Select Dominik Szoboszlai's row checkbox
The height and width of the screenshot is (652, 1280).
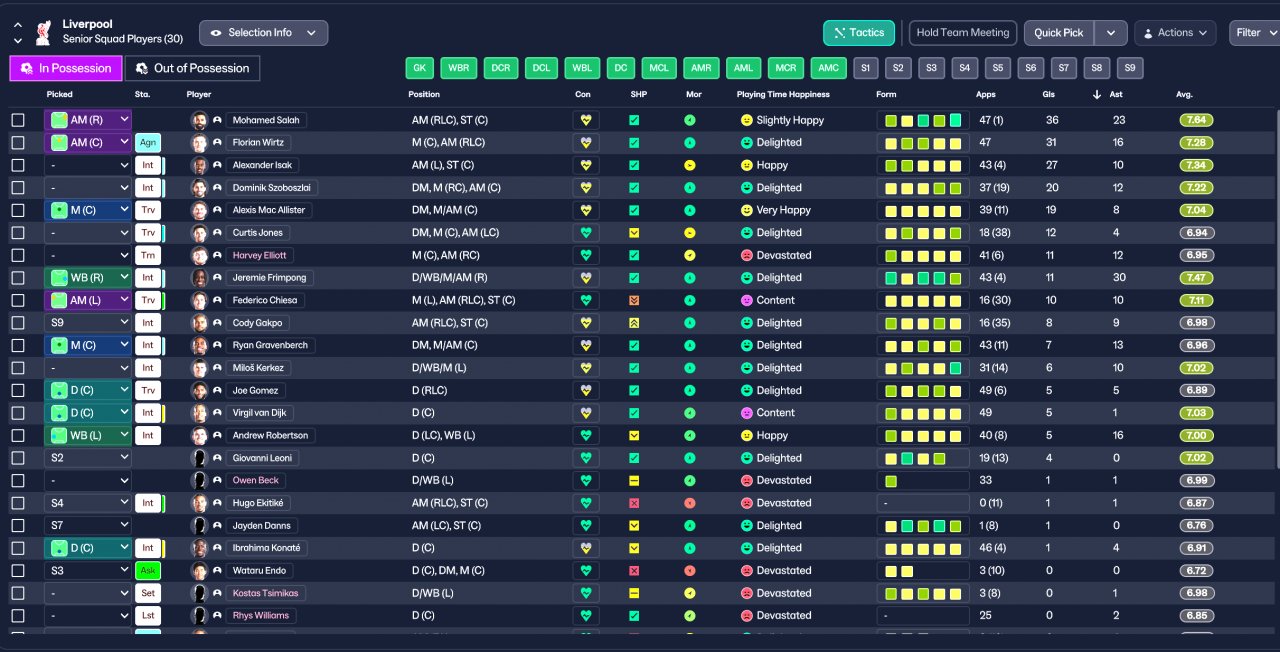point(18,188)
